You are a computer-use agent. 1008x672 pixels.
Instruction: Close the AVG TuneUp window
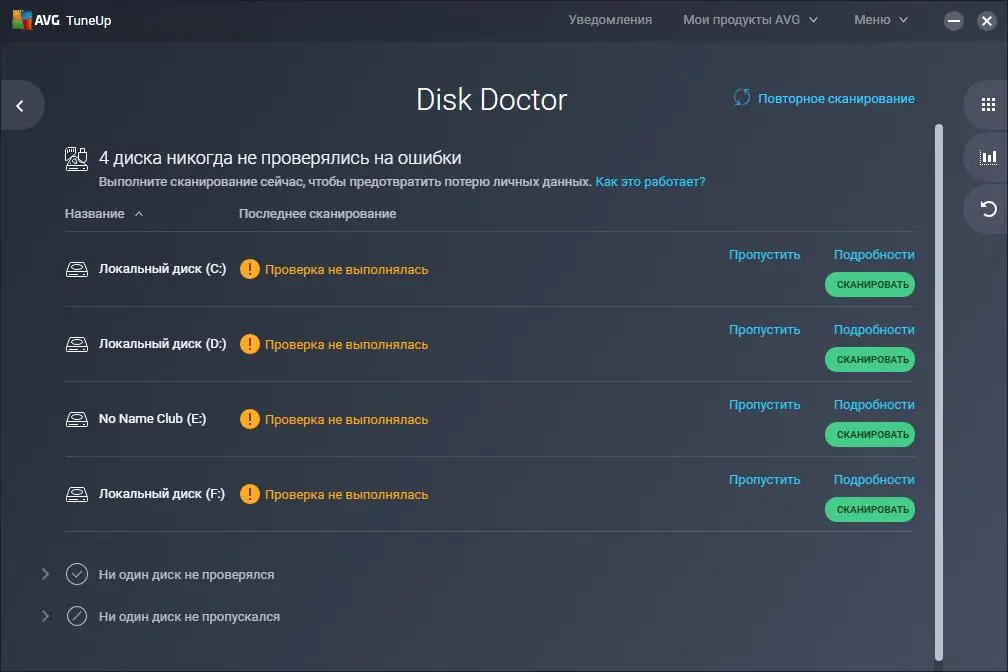pos(987,21)
